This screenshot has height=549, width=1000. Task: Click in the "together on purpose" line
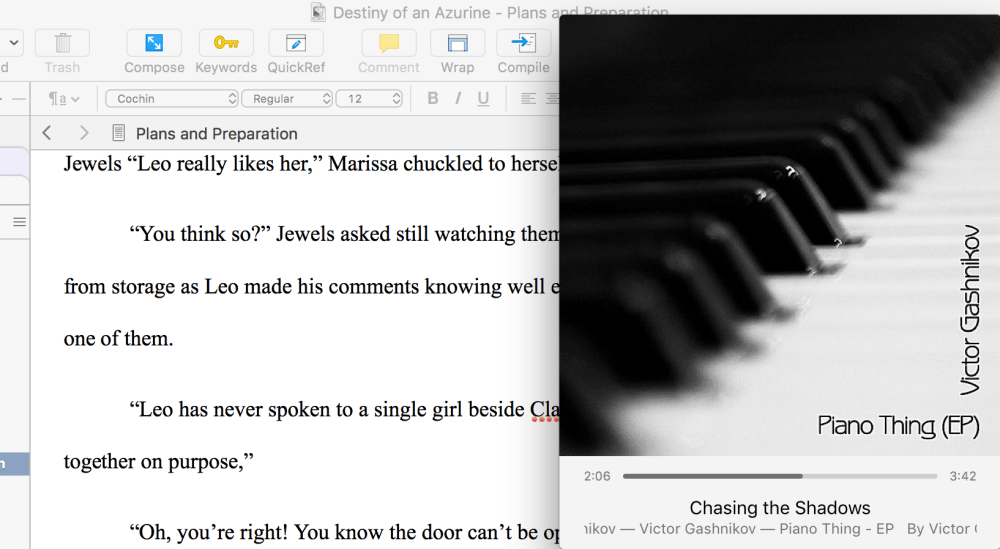158,461
